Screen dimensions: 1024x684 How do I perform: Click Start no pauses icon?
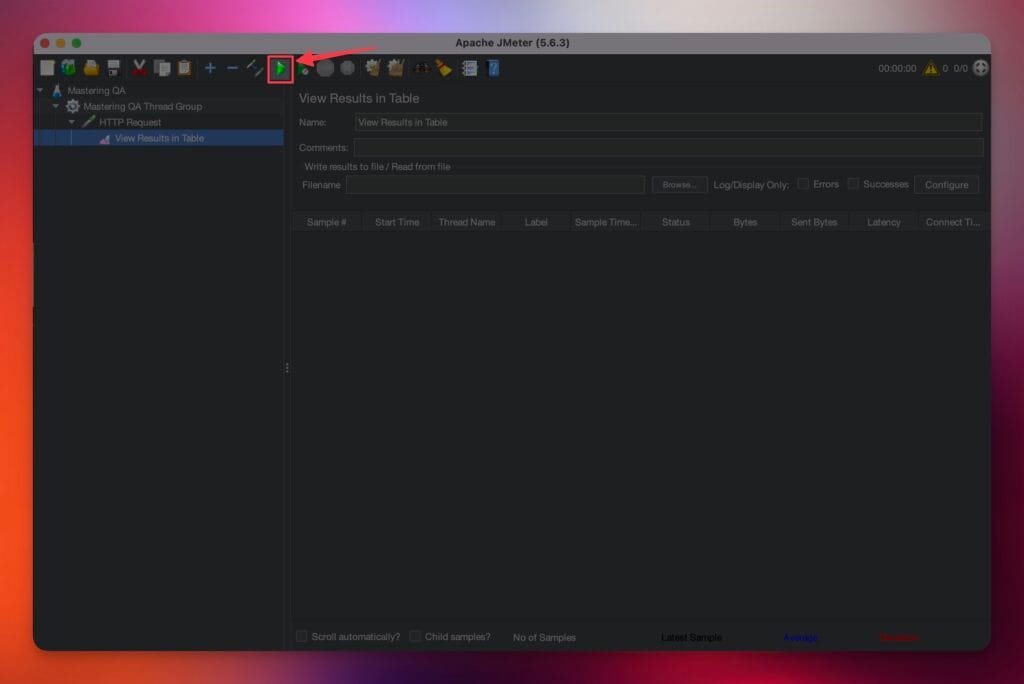(x=304, y=69)
